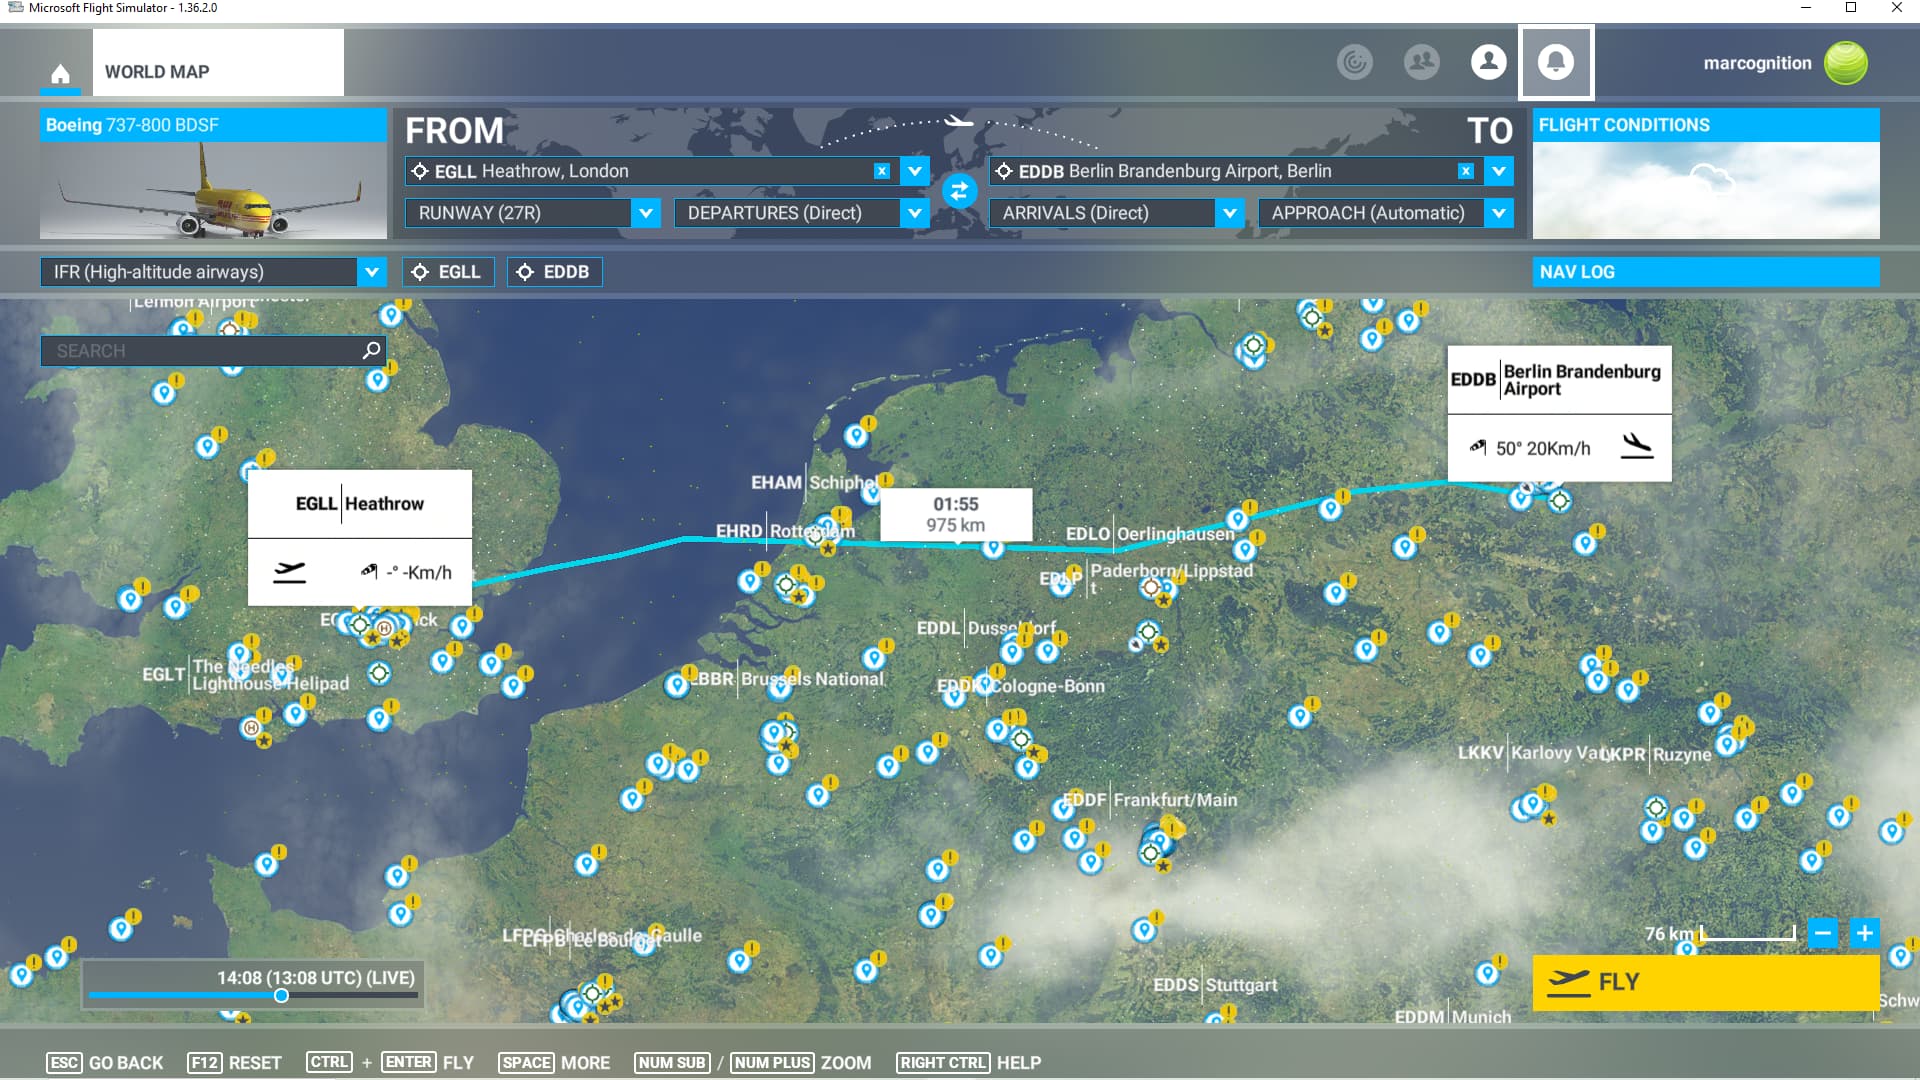
Task: Click the home icon
Action: click(60, 74)
